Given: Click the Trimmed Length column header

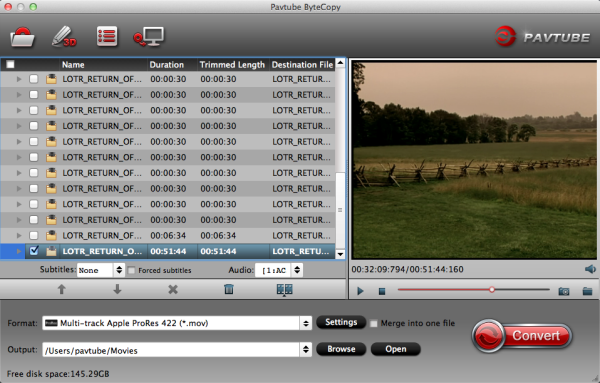Looking at the screenshot, I should [233, 65].
